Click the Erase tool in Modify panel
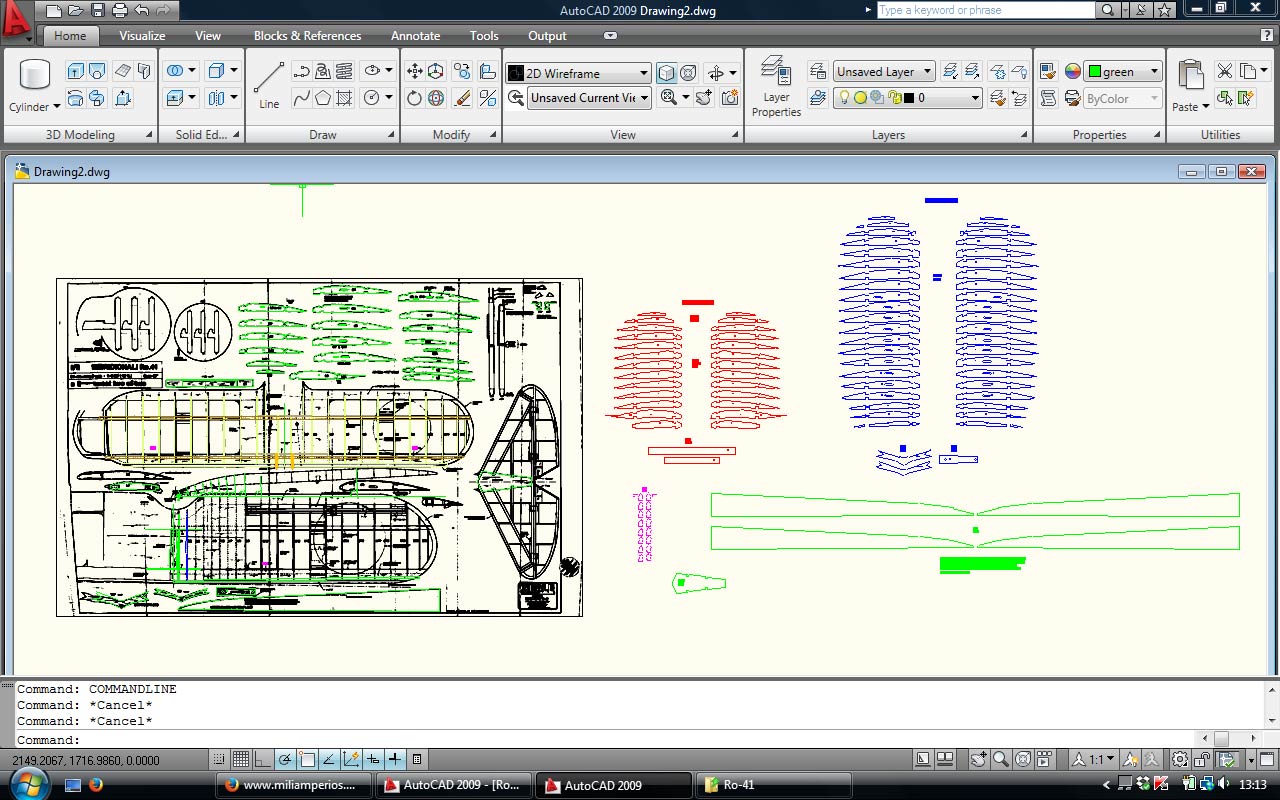Screen dimensions: 1280x800 pos(462,98)
